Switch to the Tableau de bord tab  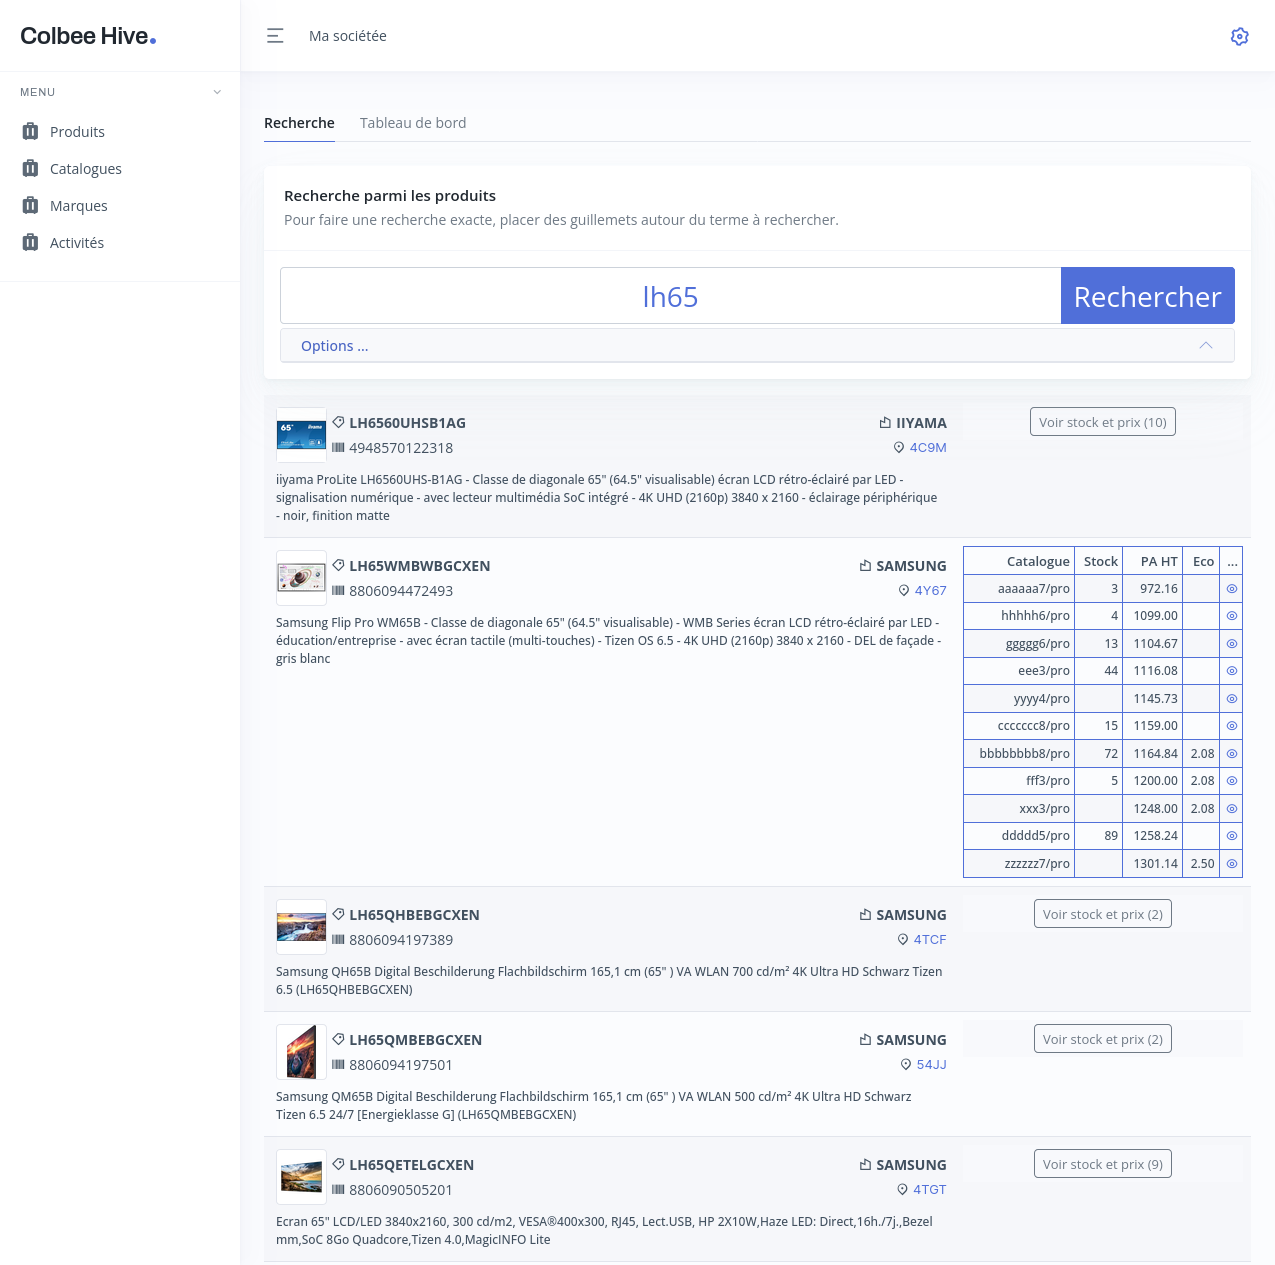[413, 123]
